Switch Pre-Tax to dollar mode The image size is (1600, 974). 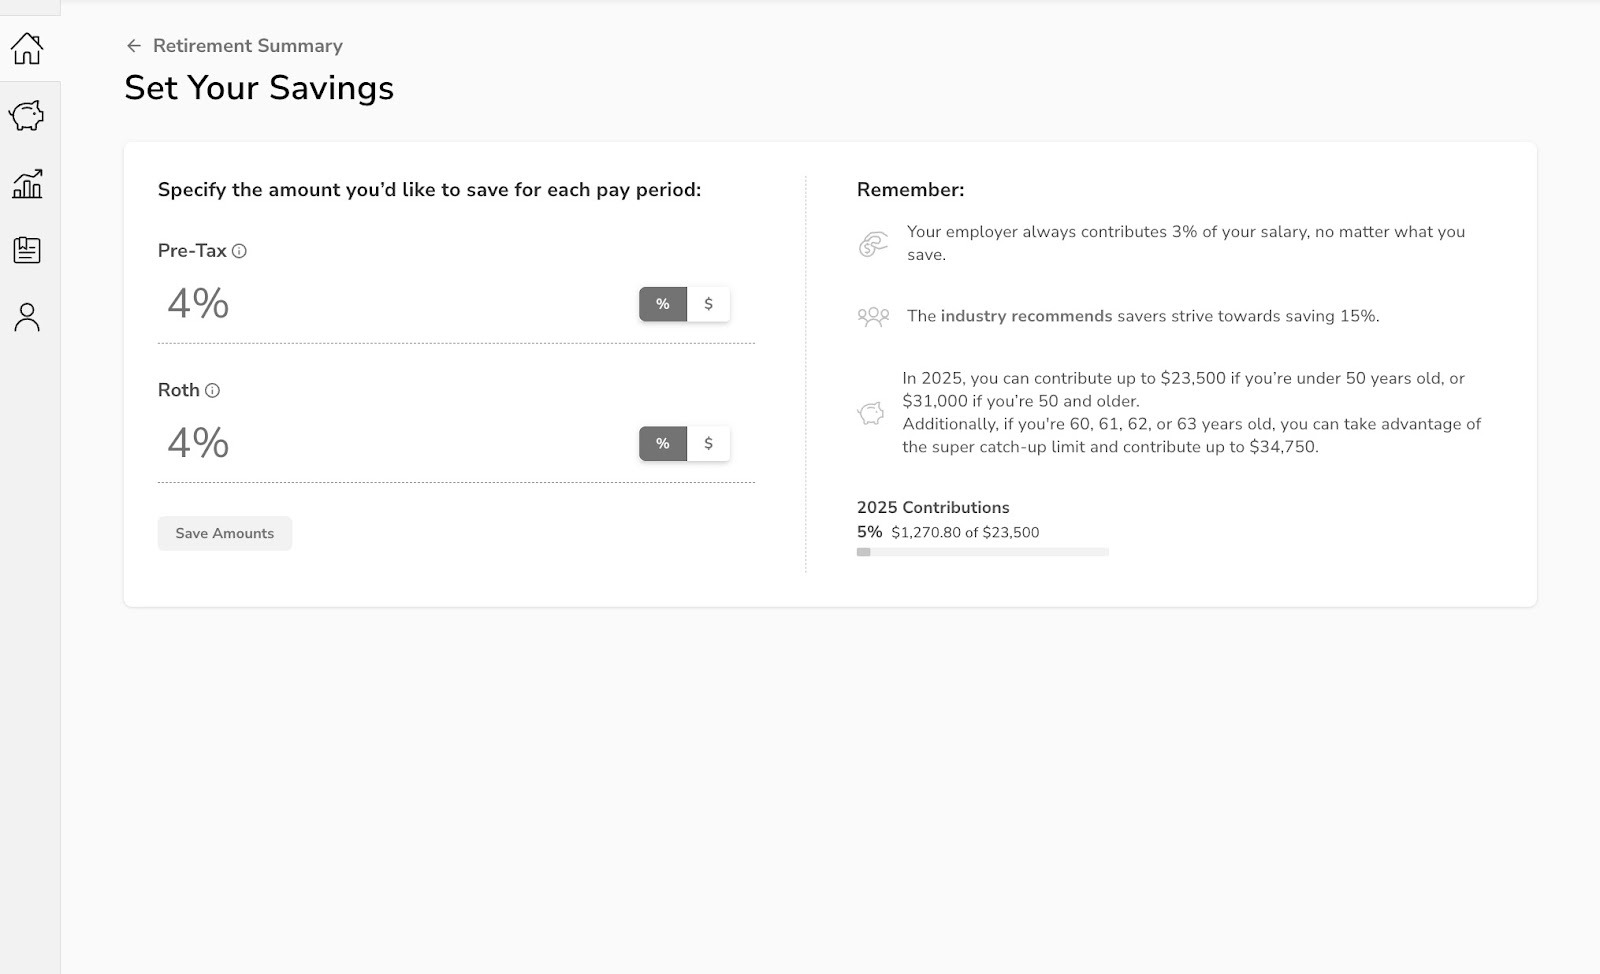(x=708, y=304)
